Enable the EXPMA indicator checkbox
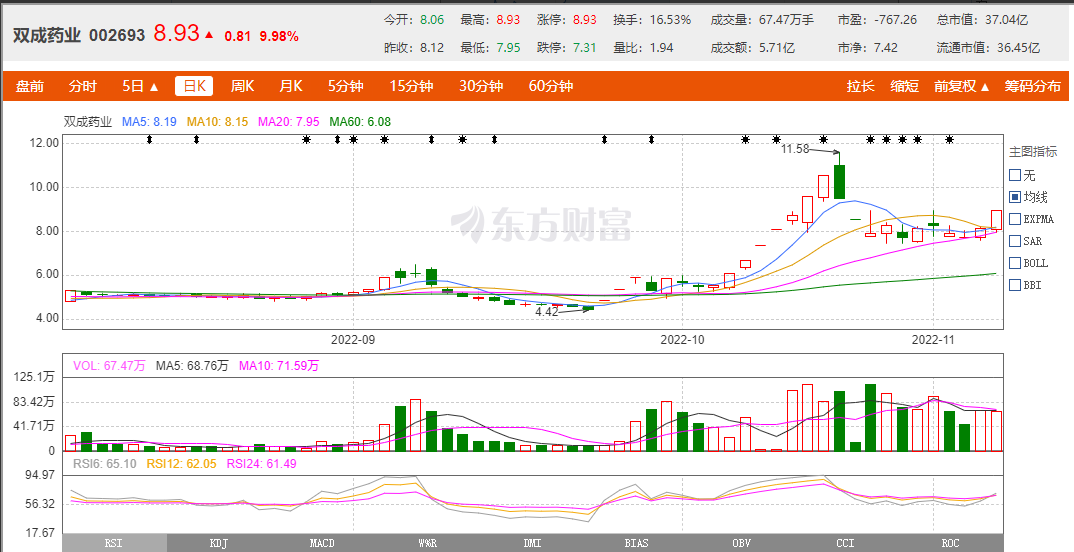The height and width of the screenshot is (552, 1074). click(1015, 219)
